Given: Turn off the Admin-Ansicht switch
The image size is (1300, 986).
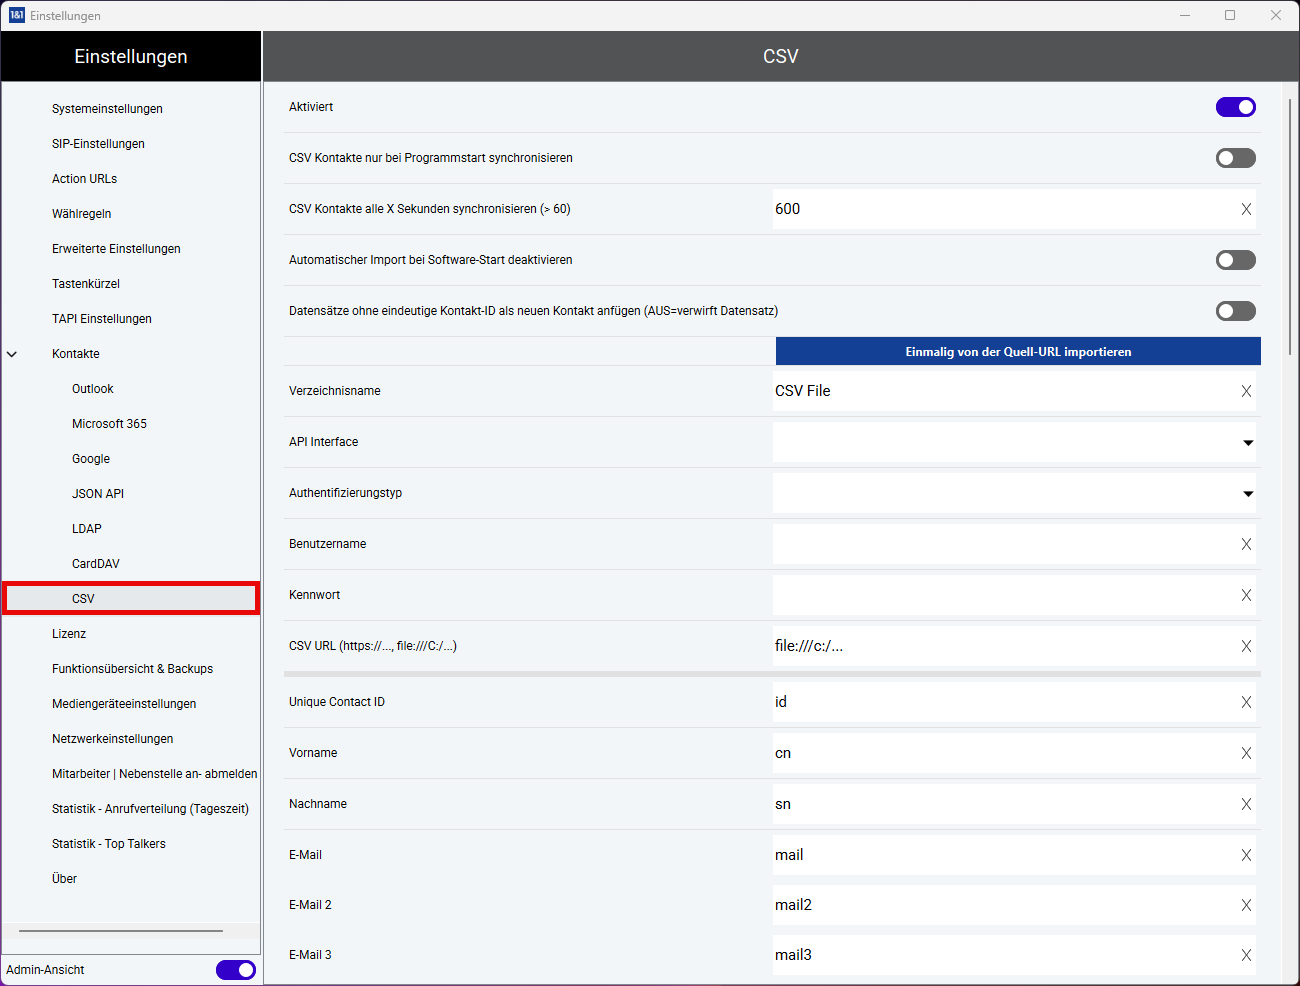Looking at the screenshot, I should (x=235, y=970).
